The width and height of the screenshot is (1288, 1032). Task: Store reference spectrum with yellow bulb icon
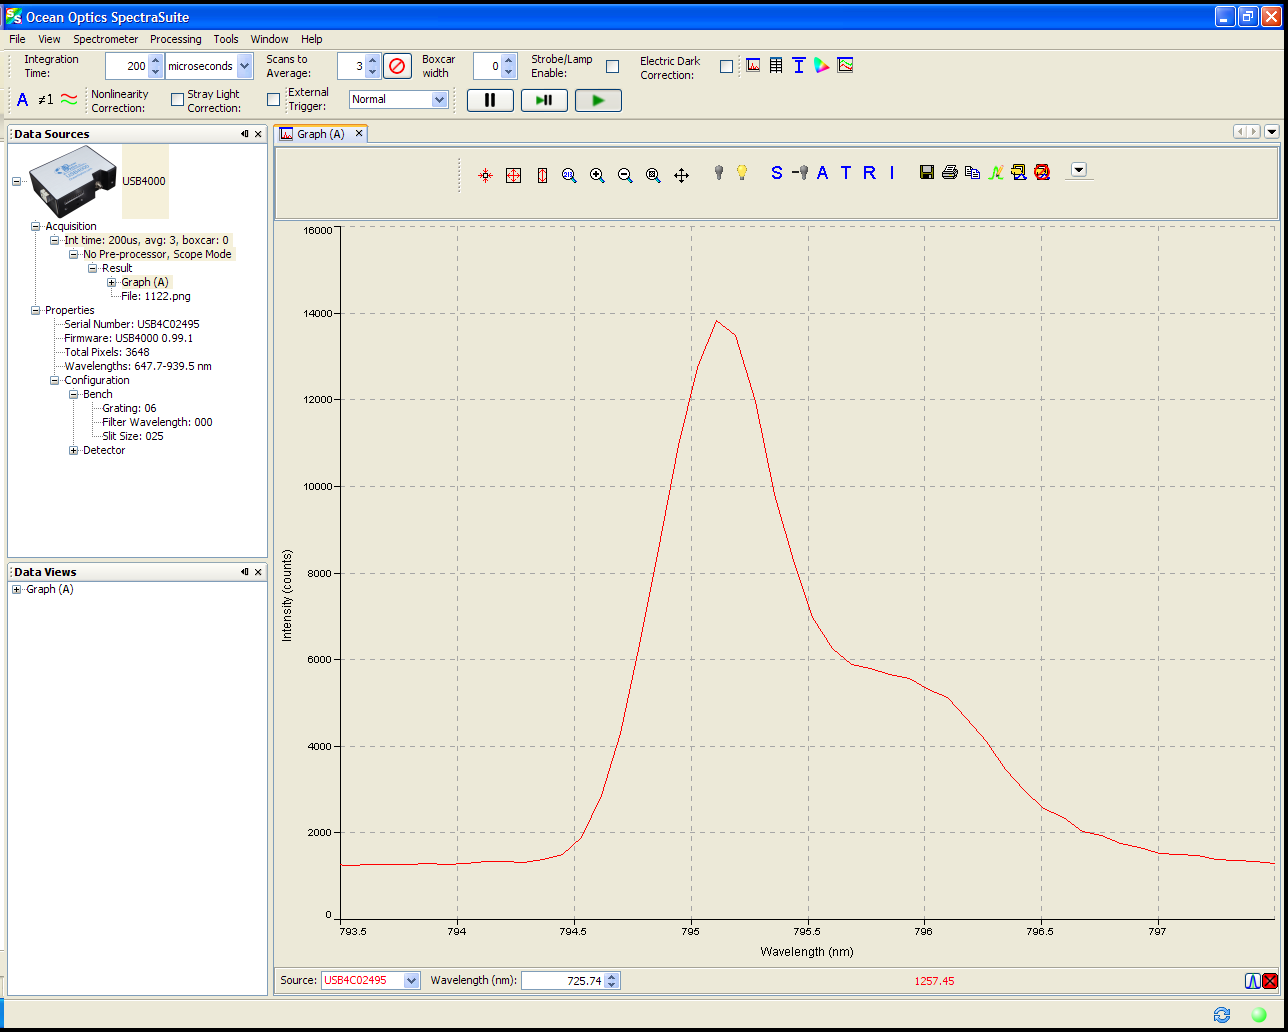742,172
